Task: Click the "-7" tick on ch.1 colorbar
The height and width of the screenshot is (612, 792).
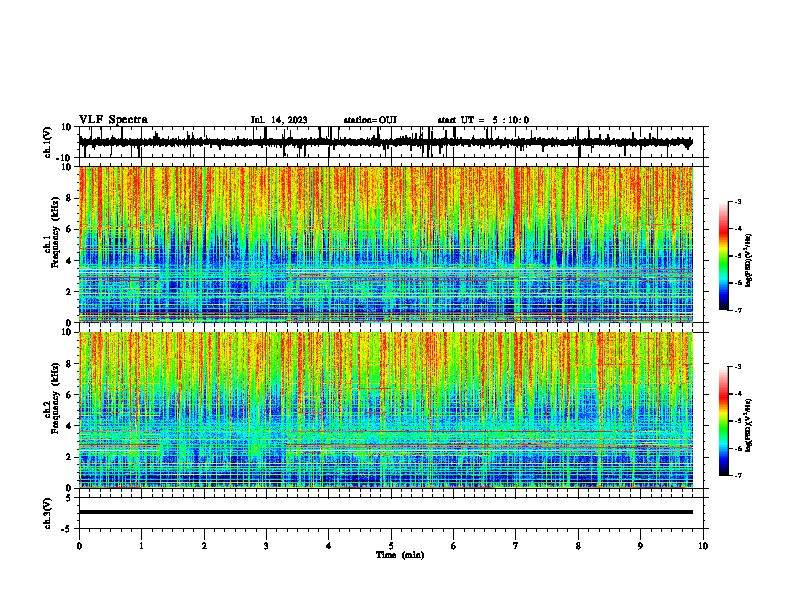Action: pos(737,310)
